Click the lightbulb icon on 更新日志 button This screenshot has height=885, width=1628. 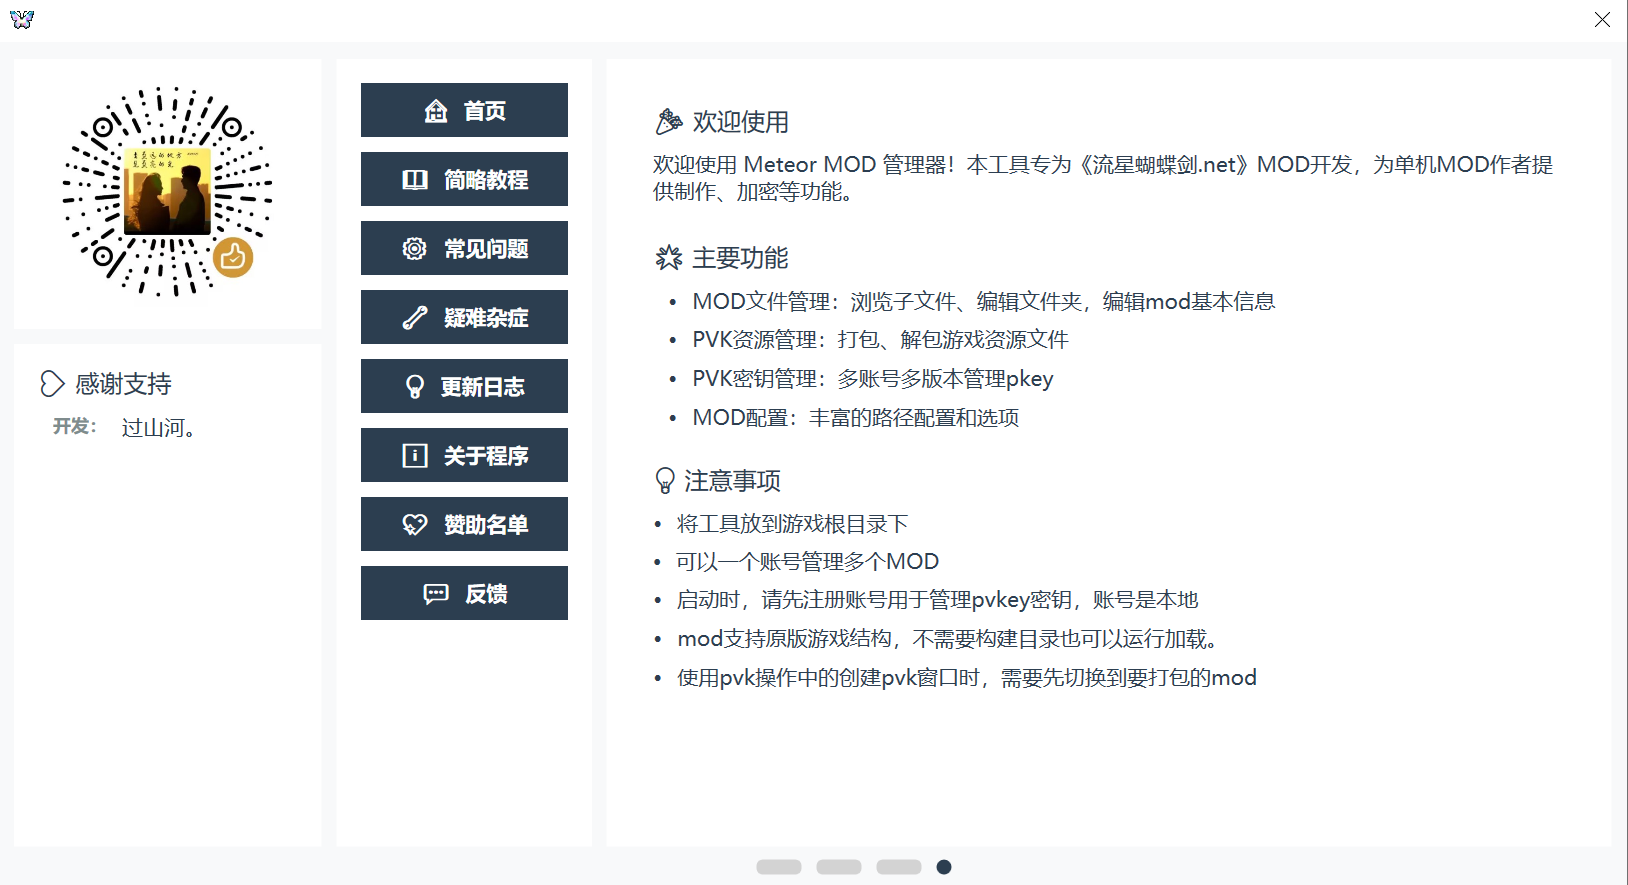point(415,387)
